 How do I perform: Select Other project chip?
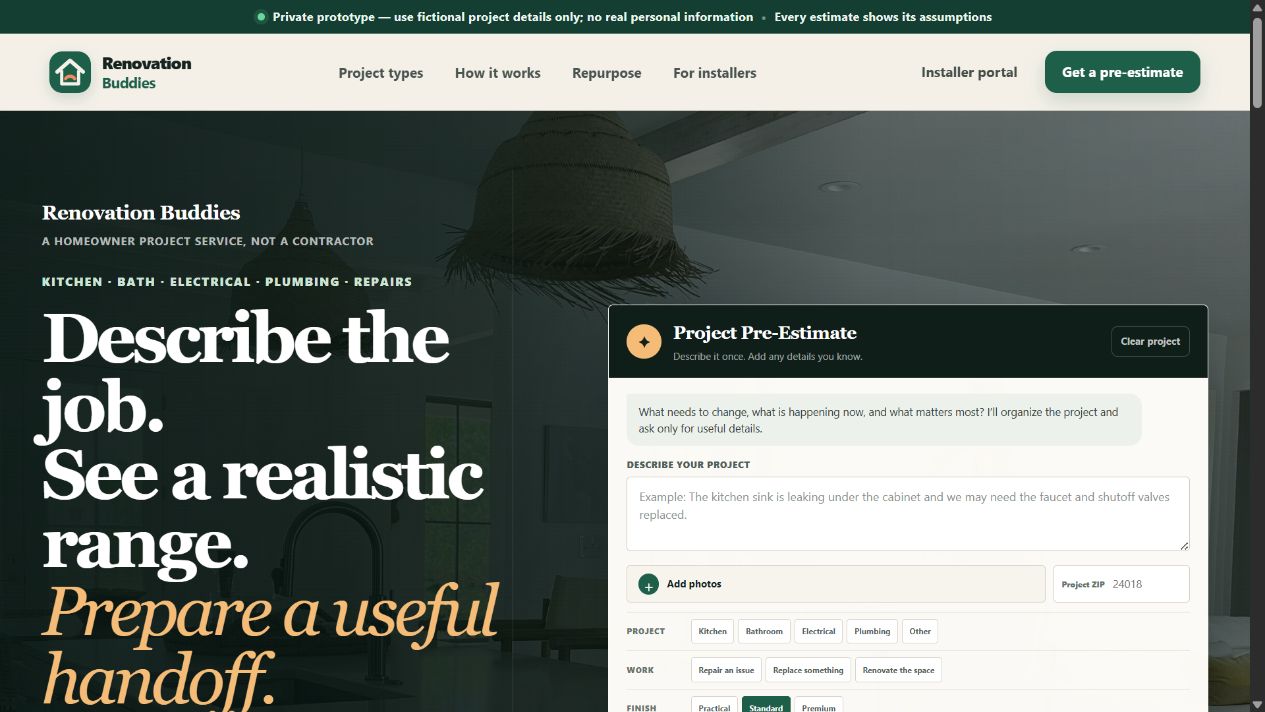click(x=920, y=631)
